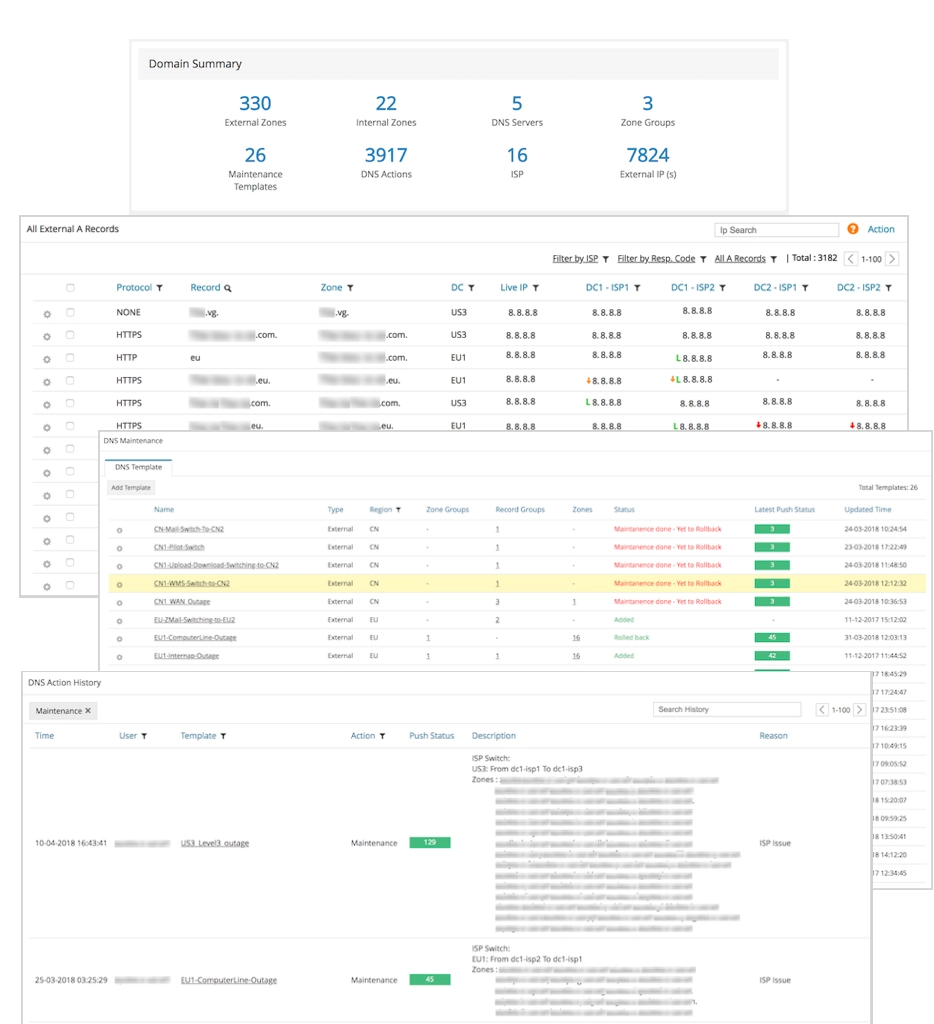Switch to the DNS Template tab

[139, 467]
